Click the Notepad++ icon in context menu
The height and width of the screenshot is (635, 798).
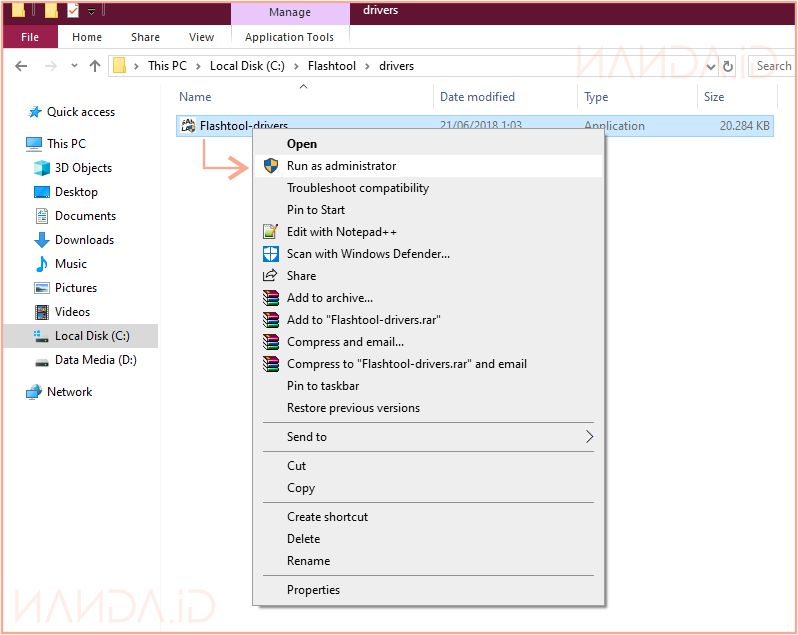tap(269, 232)
